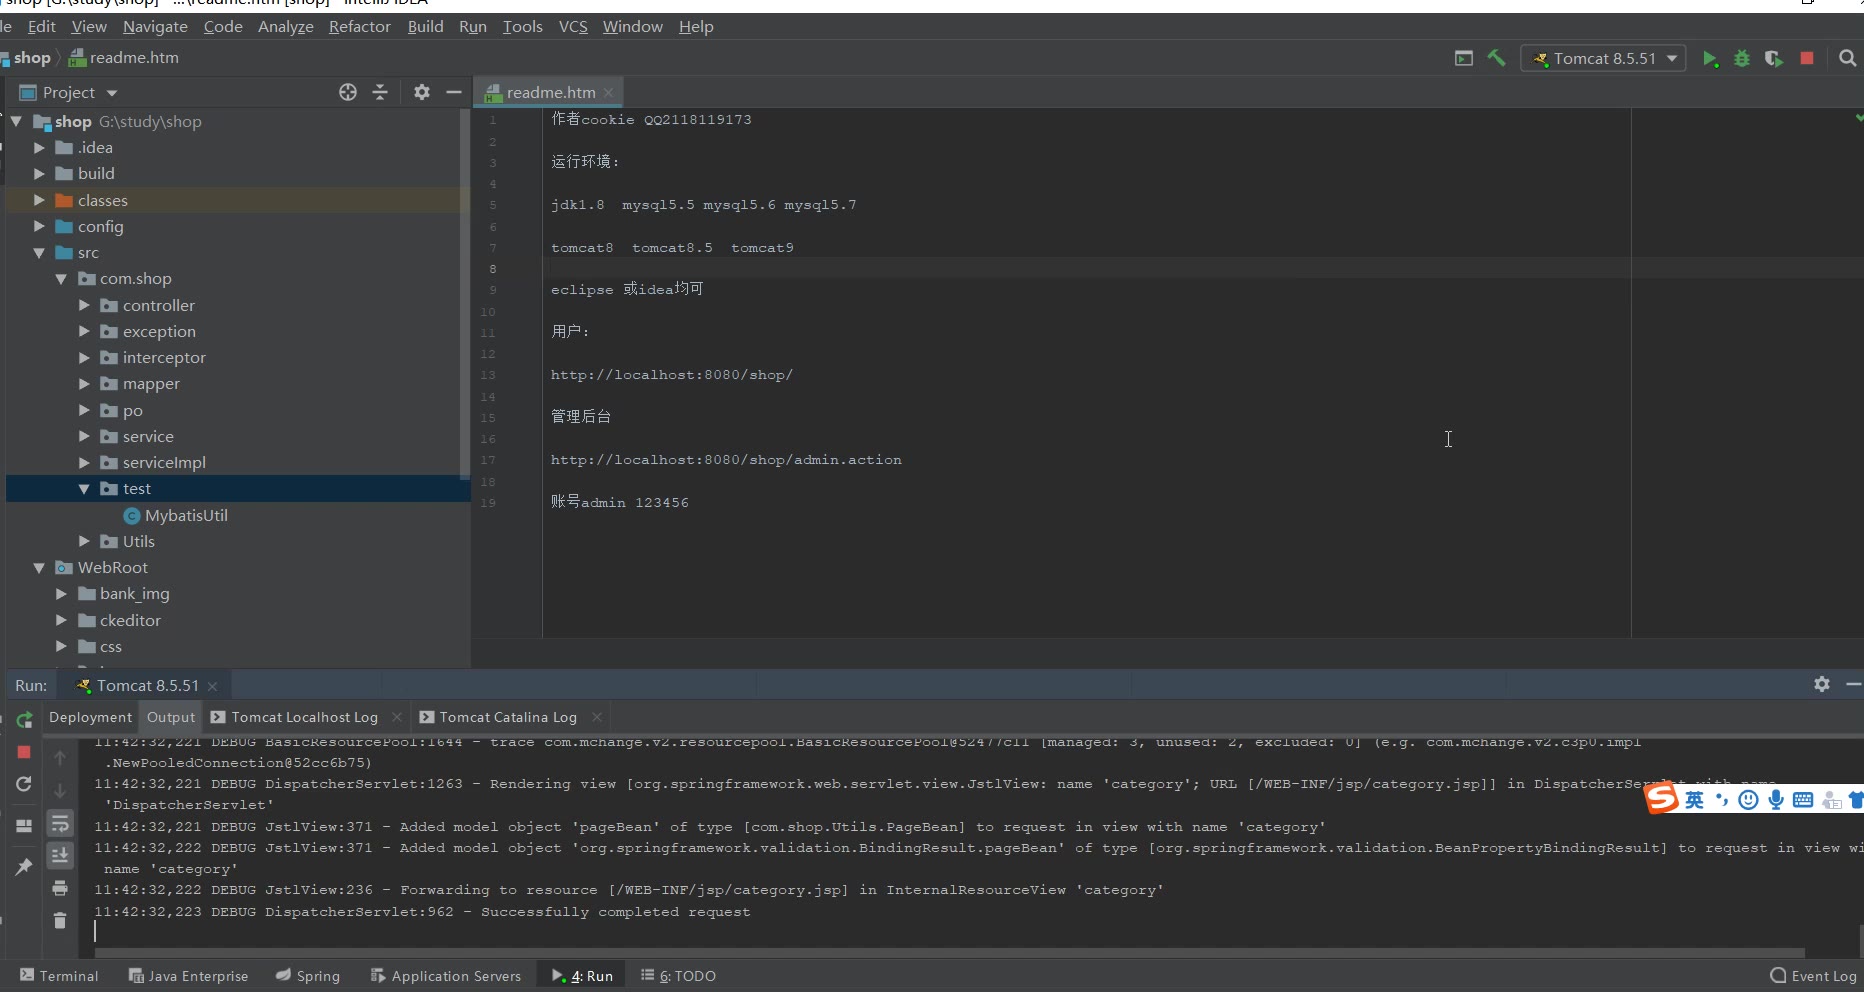Click the green Run button in toolbar
Viewport: 1864px width, 992px height.
tap(1710, 59)
